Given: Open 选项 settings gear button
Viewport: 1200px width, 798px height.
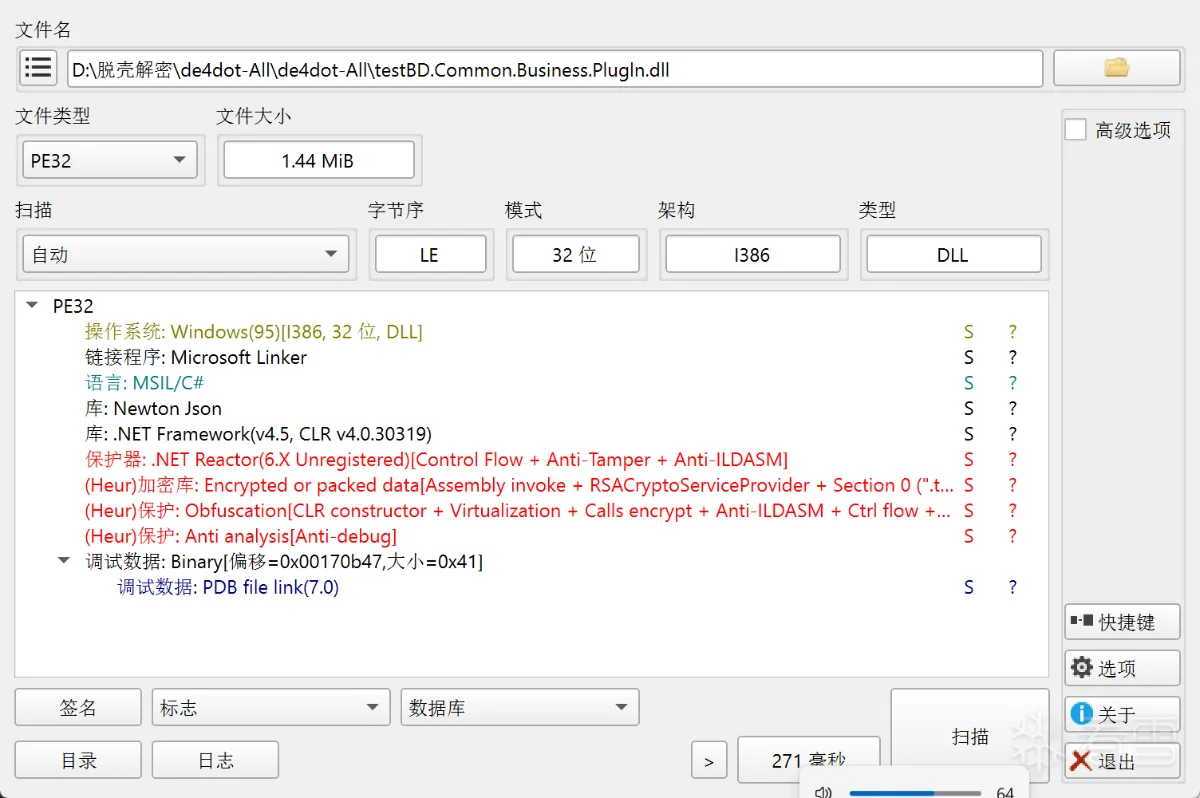Looking at the screenshot, I should pyautogui.click(x=1122, y=668).
